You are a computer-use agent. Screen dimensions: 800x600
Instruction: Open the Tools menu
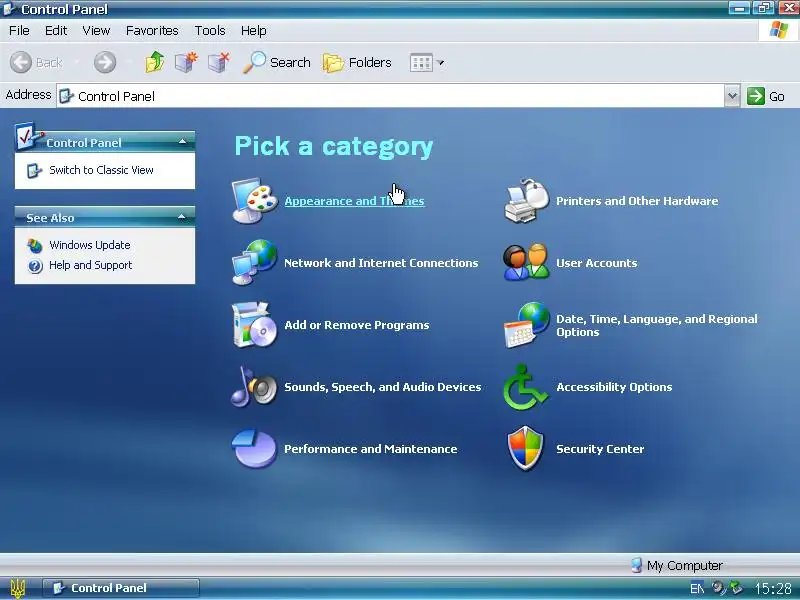(x=210, y=31)
